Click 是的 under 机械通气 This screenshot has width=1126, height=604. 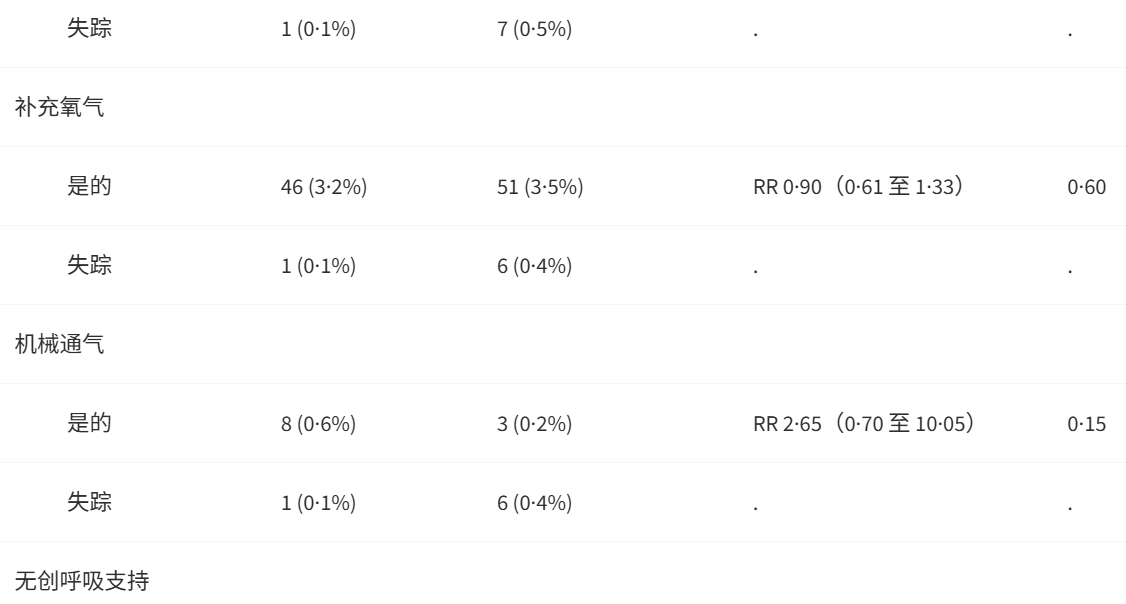coord(90,423)
